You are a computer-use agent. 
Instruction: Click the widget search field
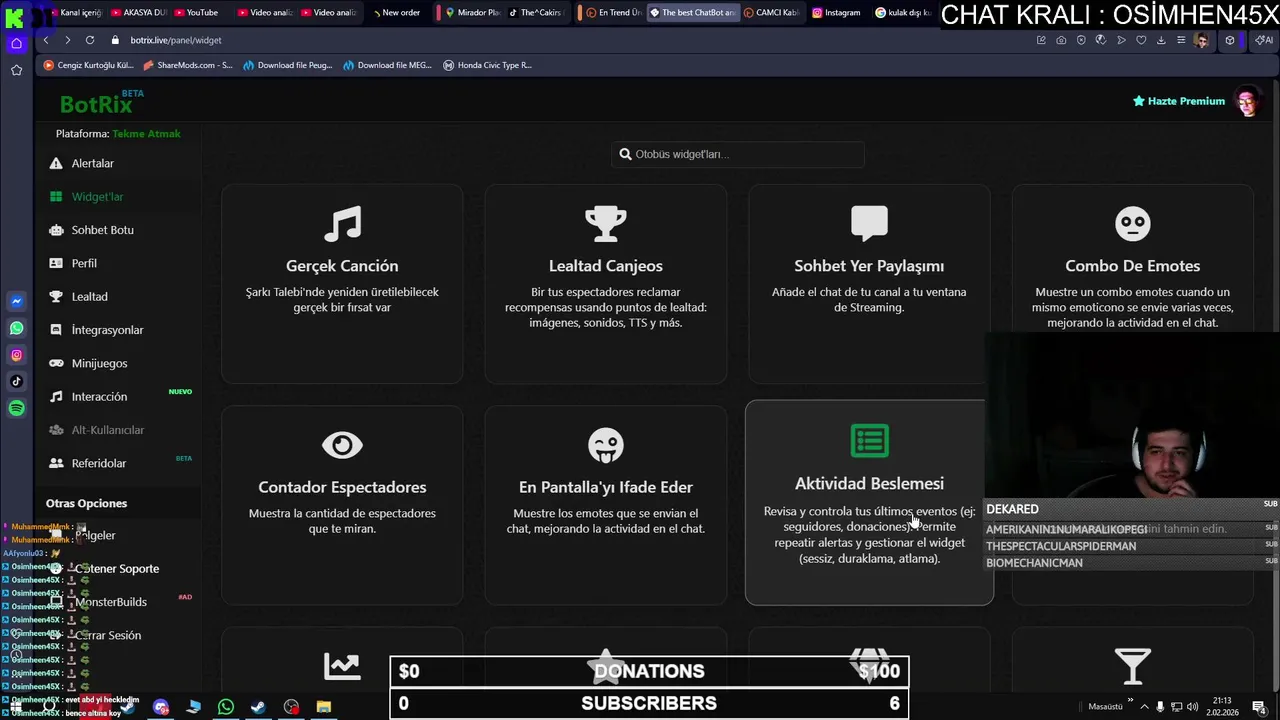click(738, 154)
